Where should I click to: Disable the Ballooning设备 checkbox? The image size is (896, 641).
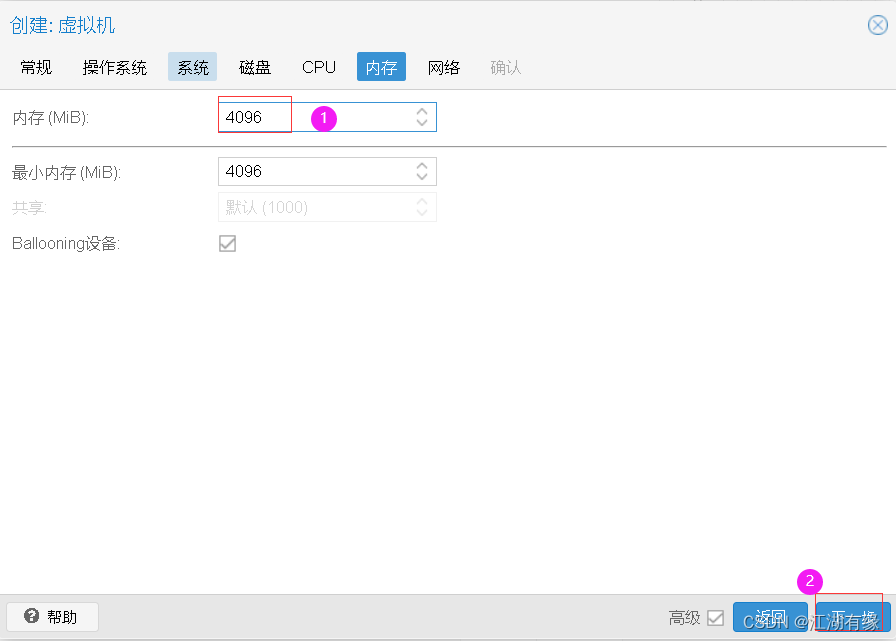(227, 243)
